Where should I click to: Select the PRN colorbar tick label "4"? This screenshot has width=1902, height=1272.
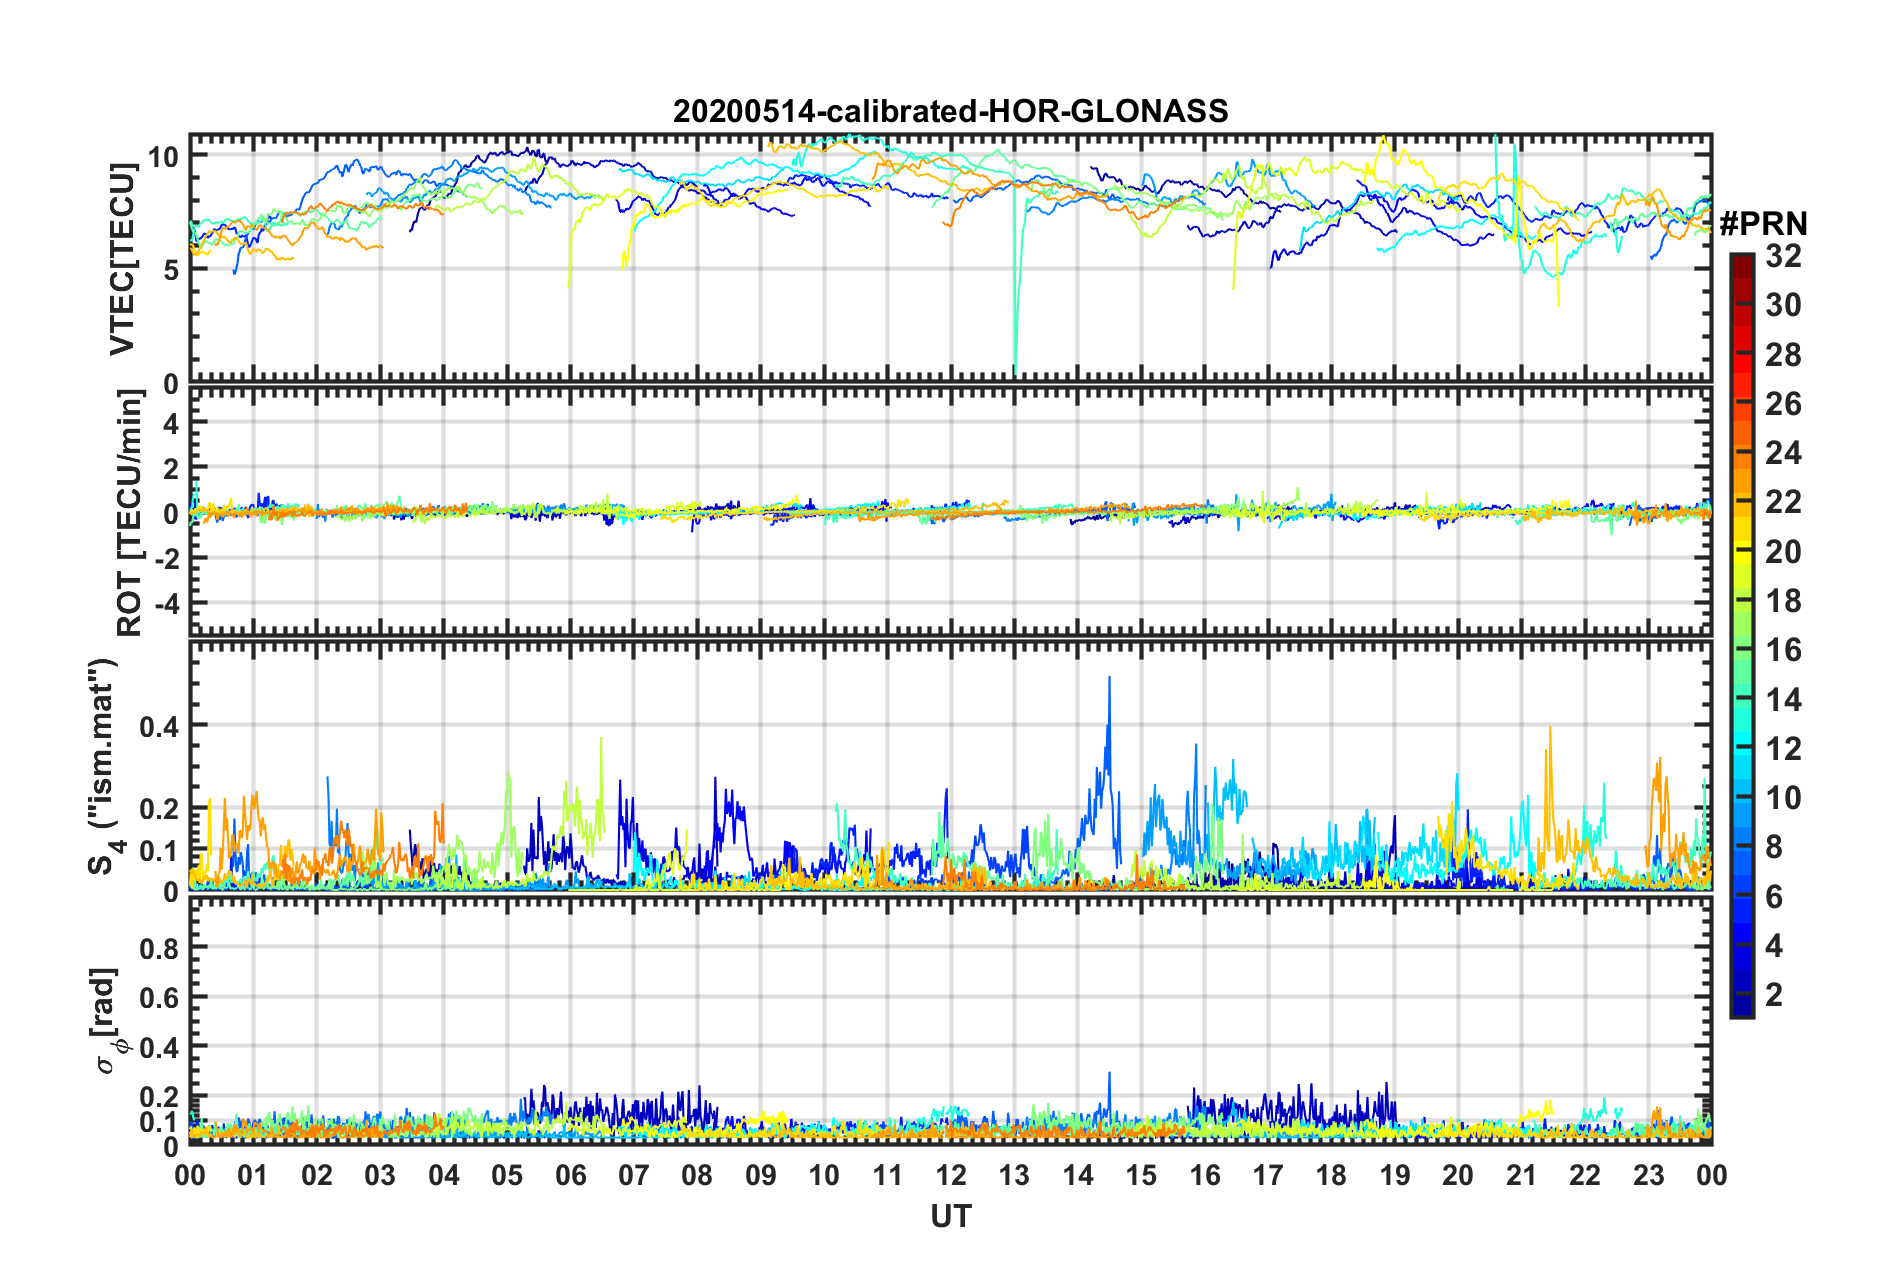coord(1774,946)
